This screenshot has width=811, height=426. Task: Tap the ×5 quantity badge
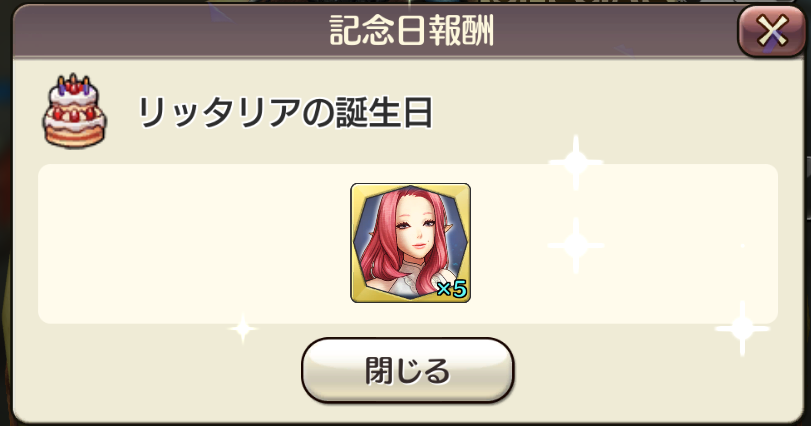(x=452, y=288)
